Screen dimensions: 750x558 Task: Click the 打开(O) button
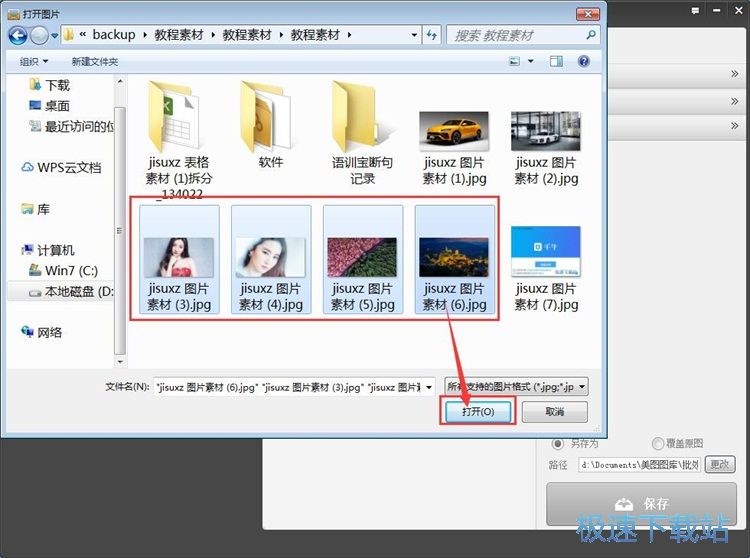[477, 411]
